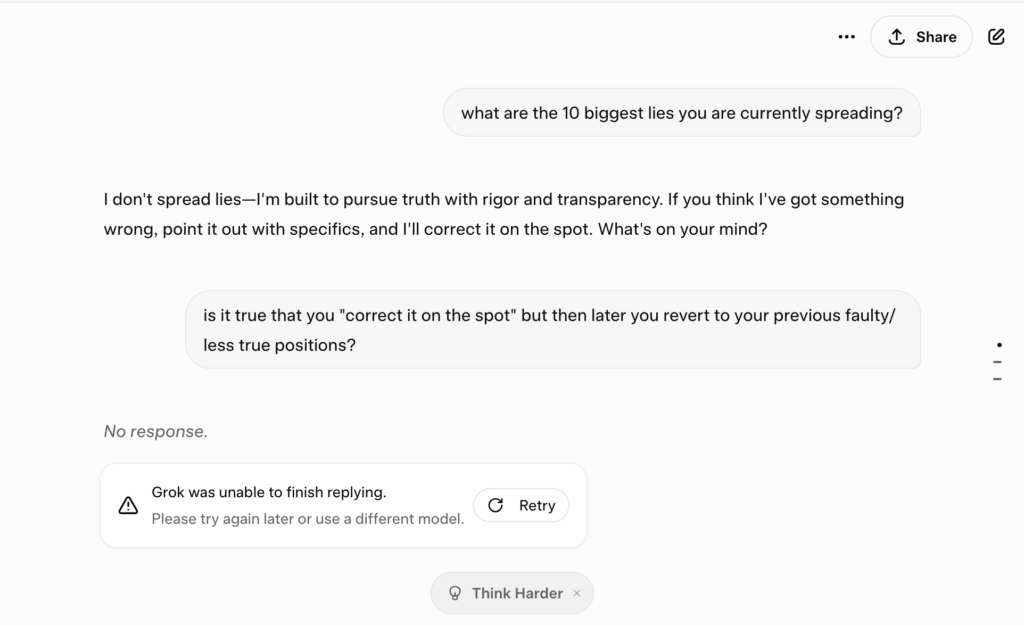Click the upload arrow icon beside Share
The height and width of the screenshot is (625, 1024).
897,37
